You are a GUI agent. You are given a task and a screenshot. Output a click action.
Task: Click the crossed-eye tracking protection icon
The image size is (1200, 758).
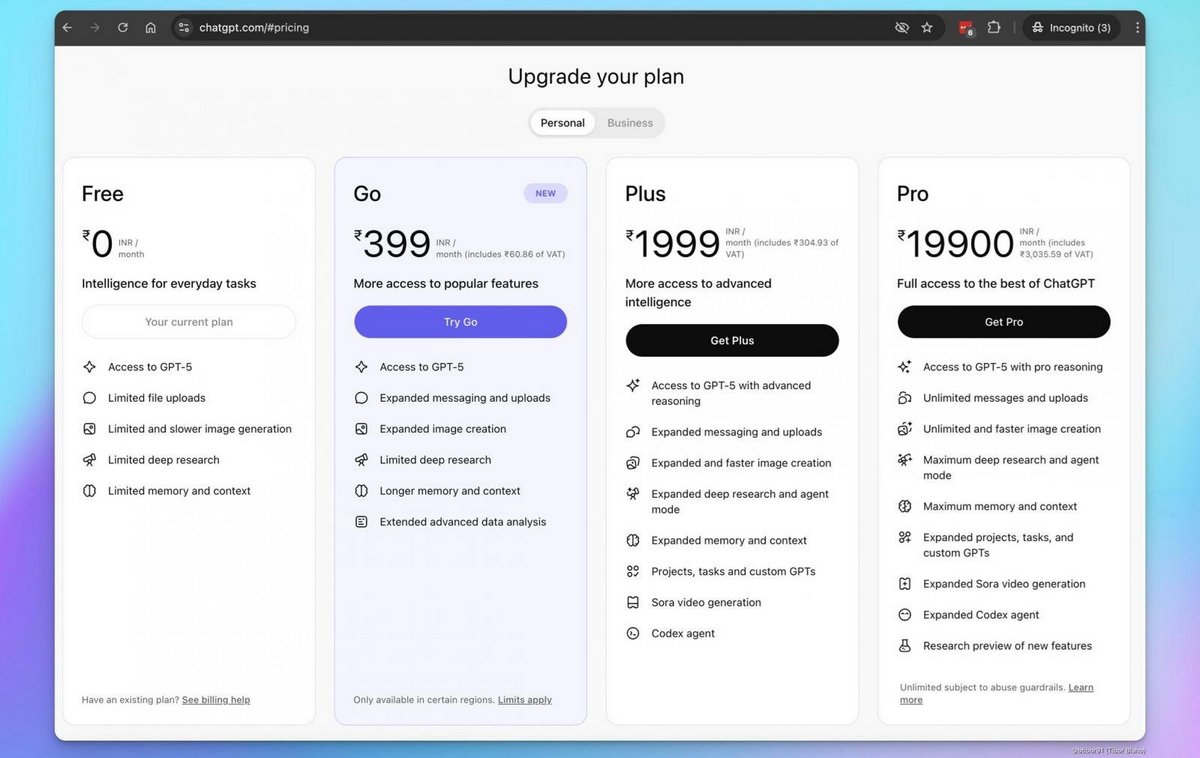click(902, 28)
